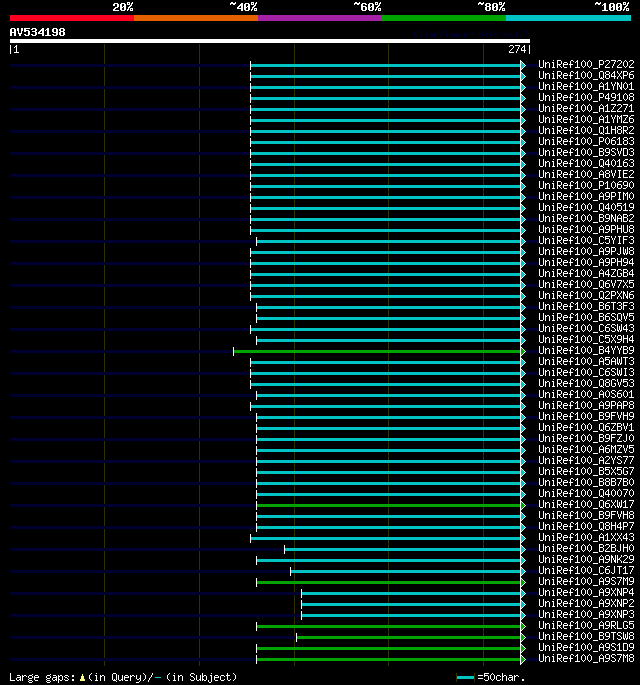Select UniRef100_Q6ZBV1 label

point(586,427)
